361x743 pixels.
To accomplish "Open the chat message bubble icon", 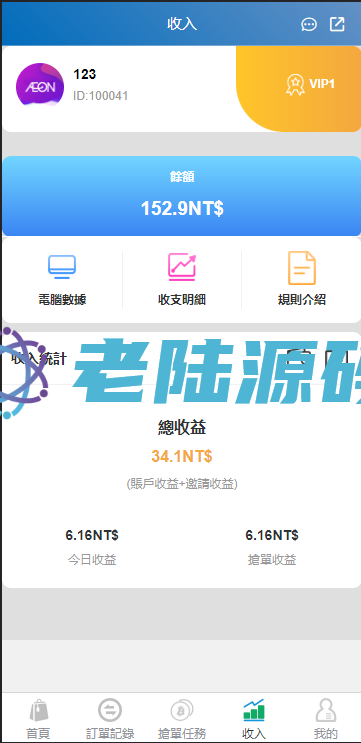I will (x=309, y=24).
